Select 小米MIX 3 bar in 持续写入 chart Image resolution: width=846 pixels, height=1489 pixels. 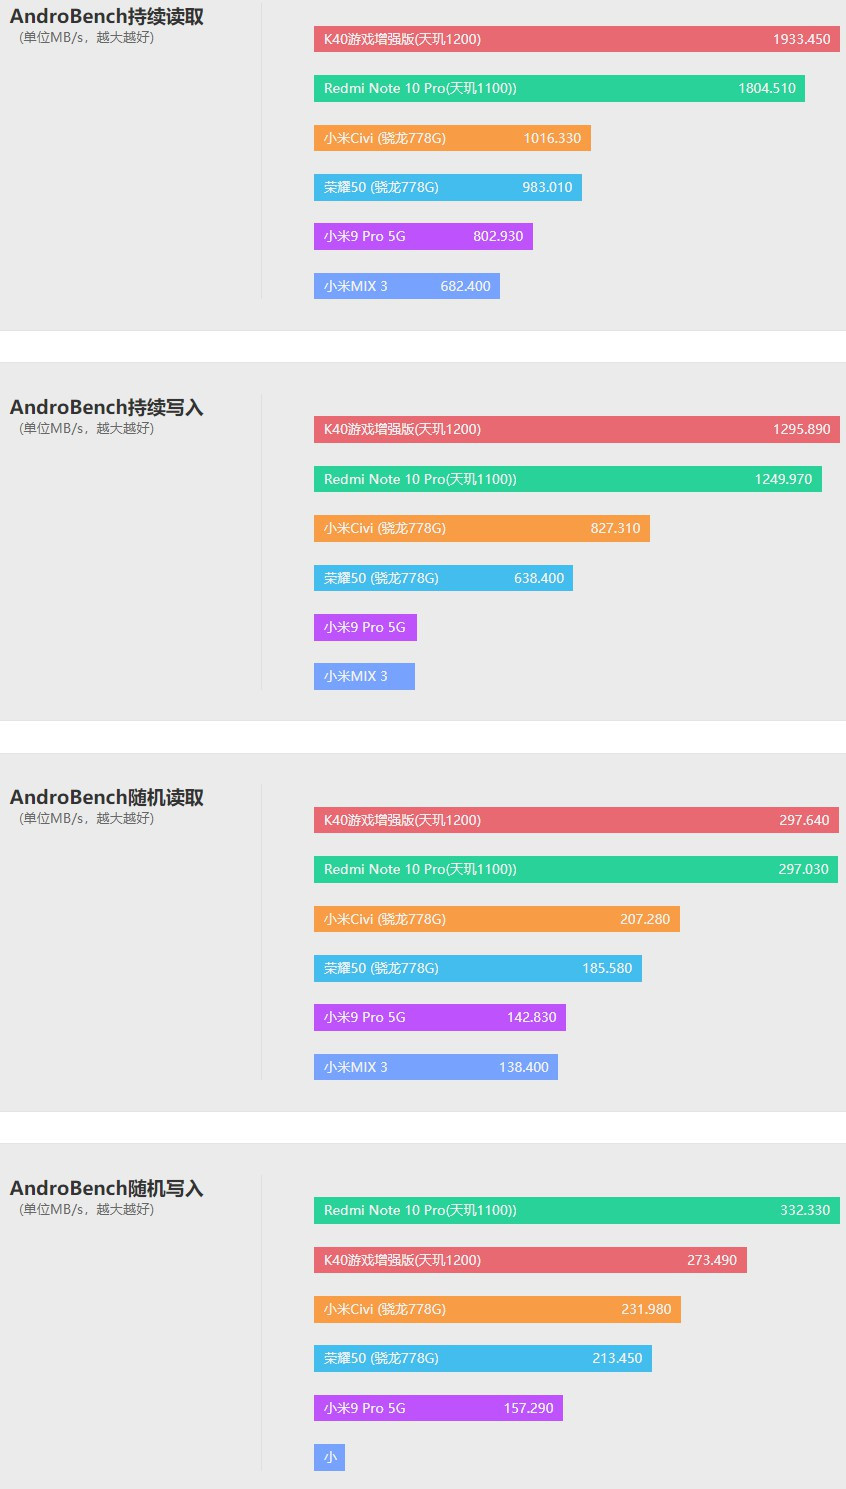coord(364,676)
